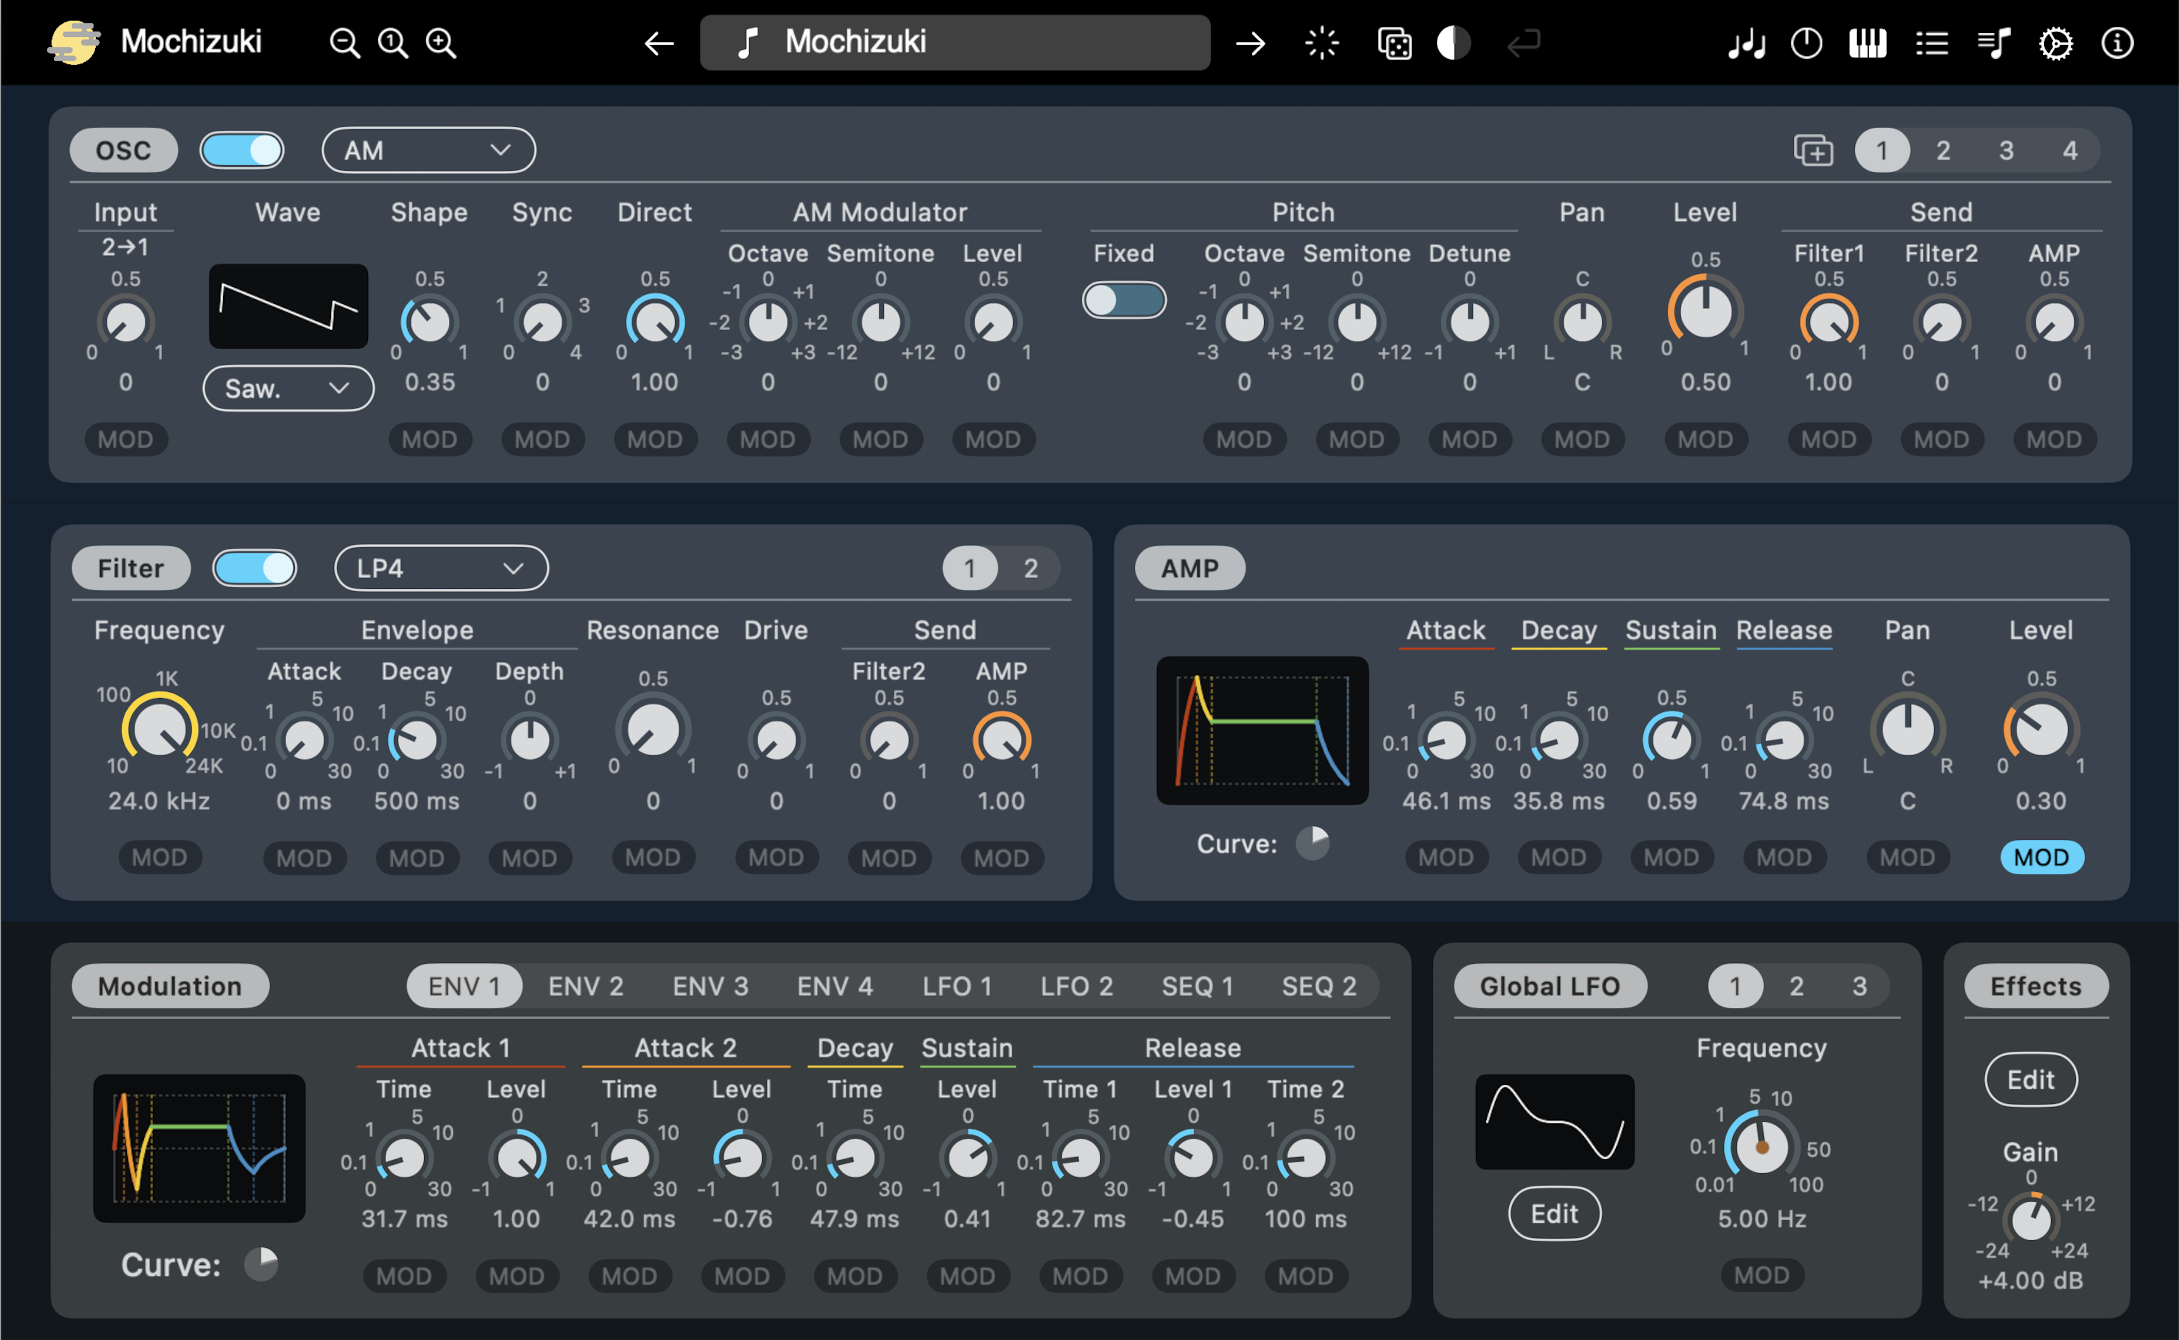Toggle MOD under OSC Input
Screen dimensions: 2179x1340
pyautogui.click(x=125, y=439)
